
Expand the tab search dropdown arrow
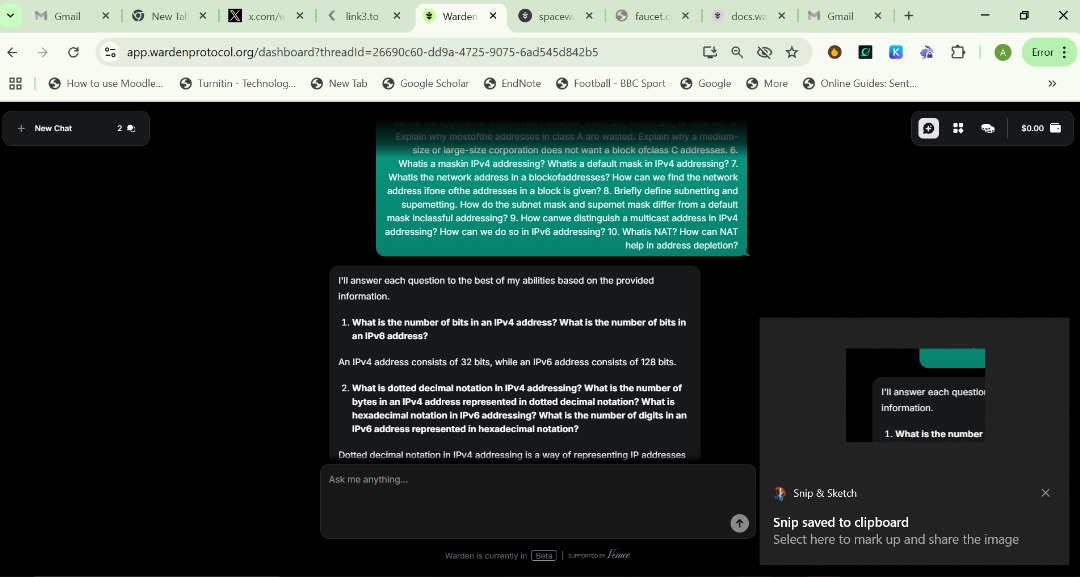(10, 16)
